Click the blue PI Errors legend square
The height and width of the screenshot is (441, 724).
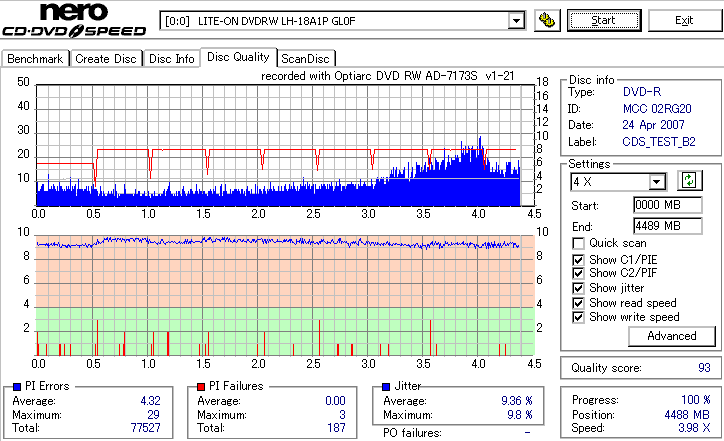coord(17,387)
